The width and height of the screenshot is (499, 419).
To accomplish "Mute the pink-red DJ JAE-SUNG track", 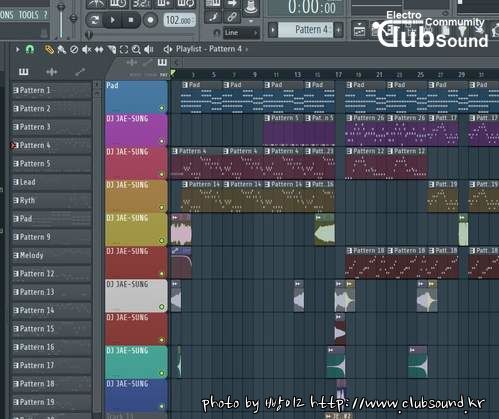I will (x=162, y=174).
